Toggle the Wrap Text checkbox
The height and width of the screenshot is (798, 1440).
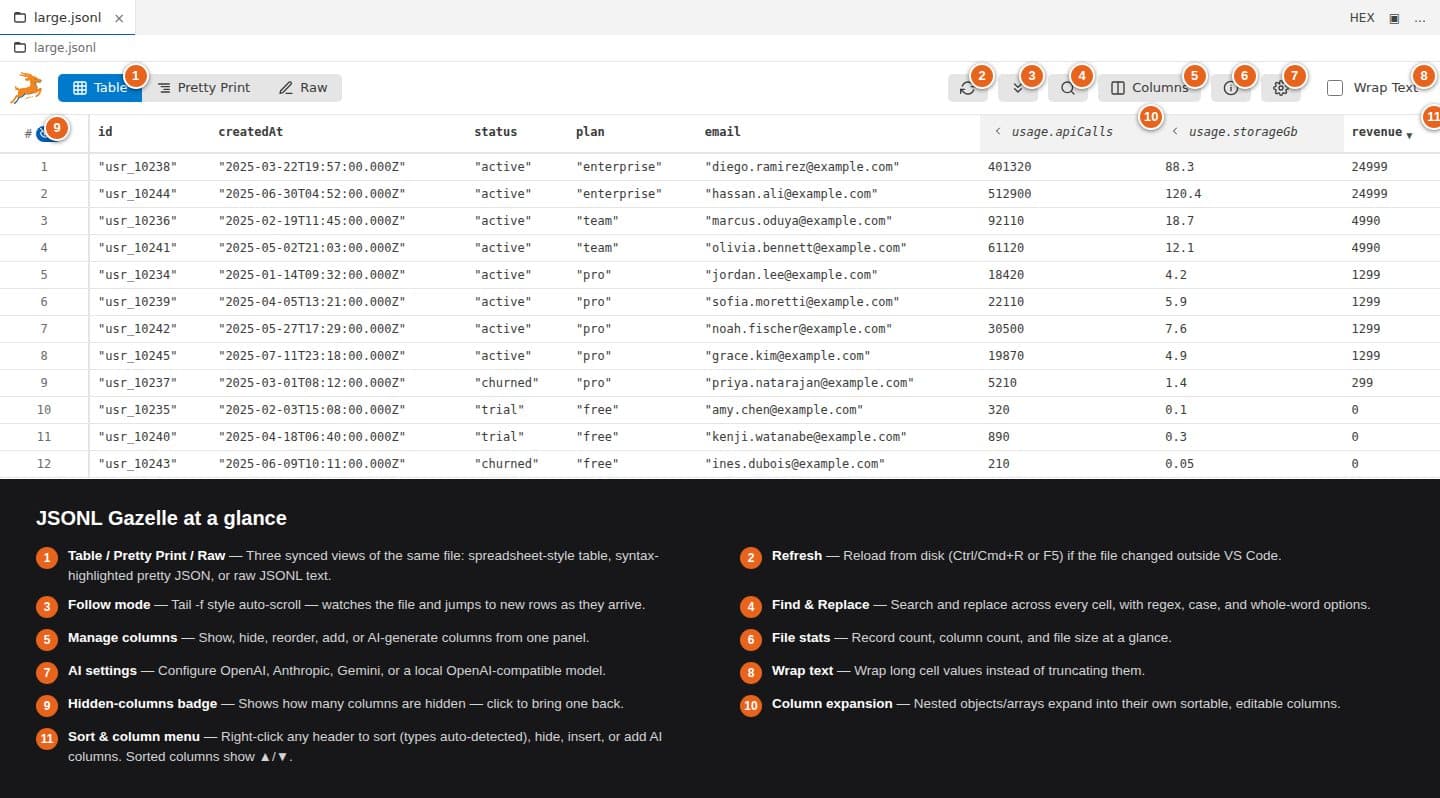click(1335, 88)
